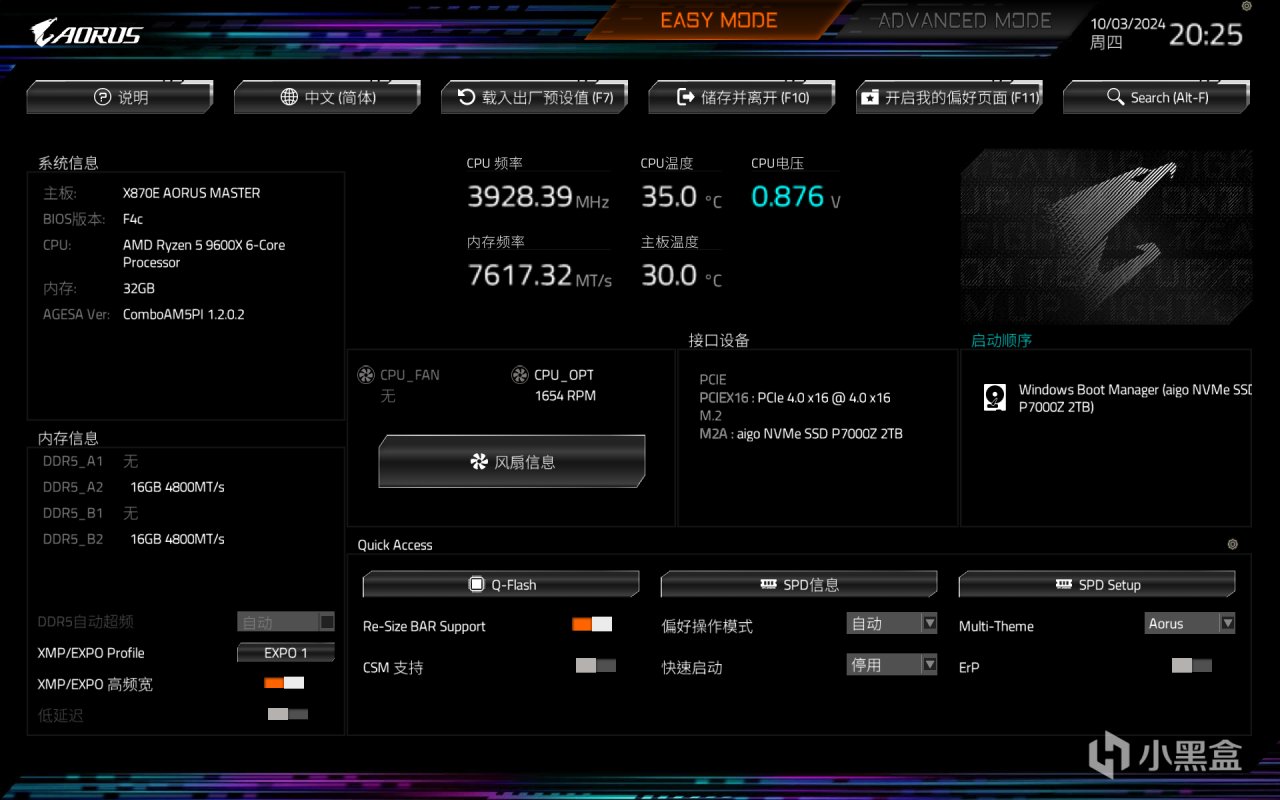This screenshot has height=800, width=1280.
Task: Toggle the ErP switch
Action: coord(1192,666)
